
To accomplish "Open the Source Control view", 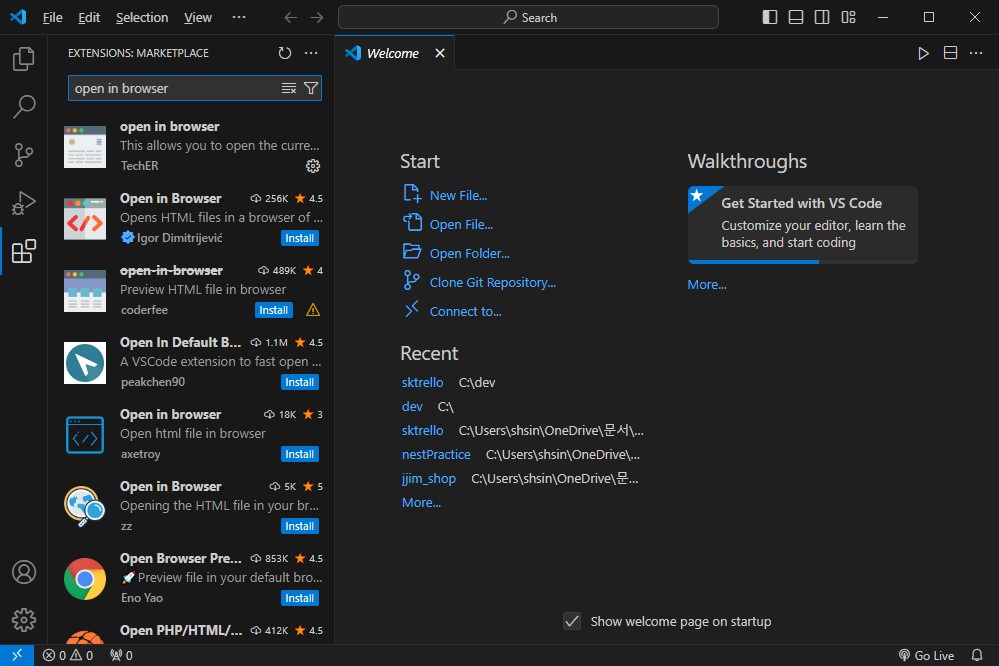I will [x=24, y=155].
